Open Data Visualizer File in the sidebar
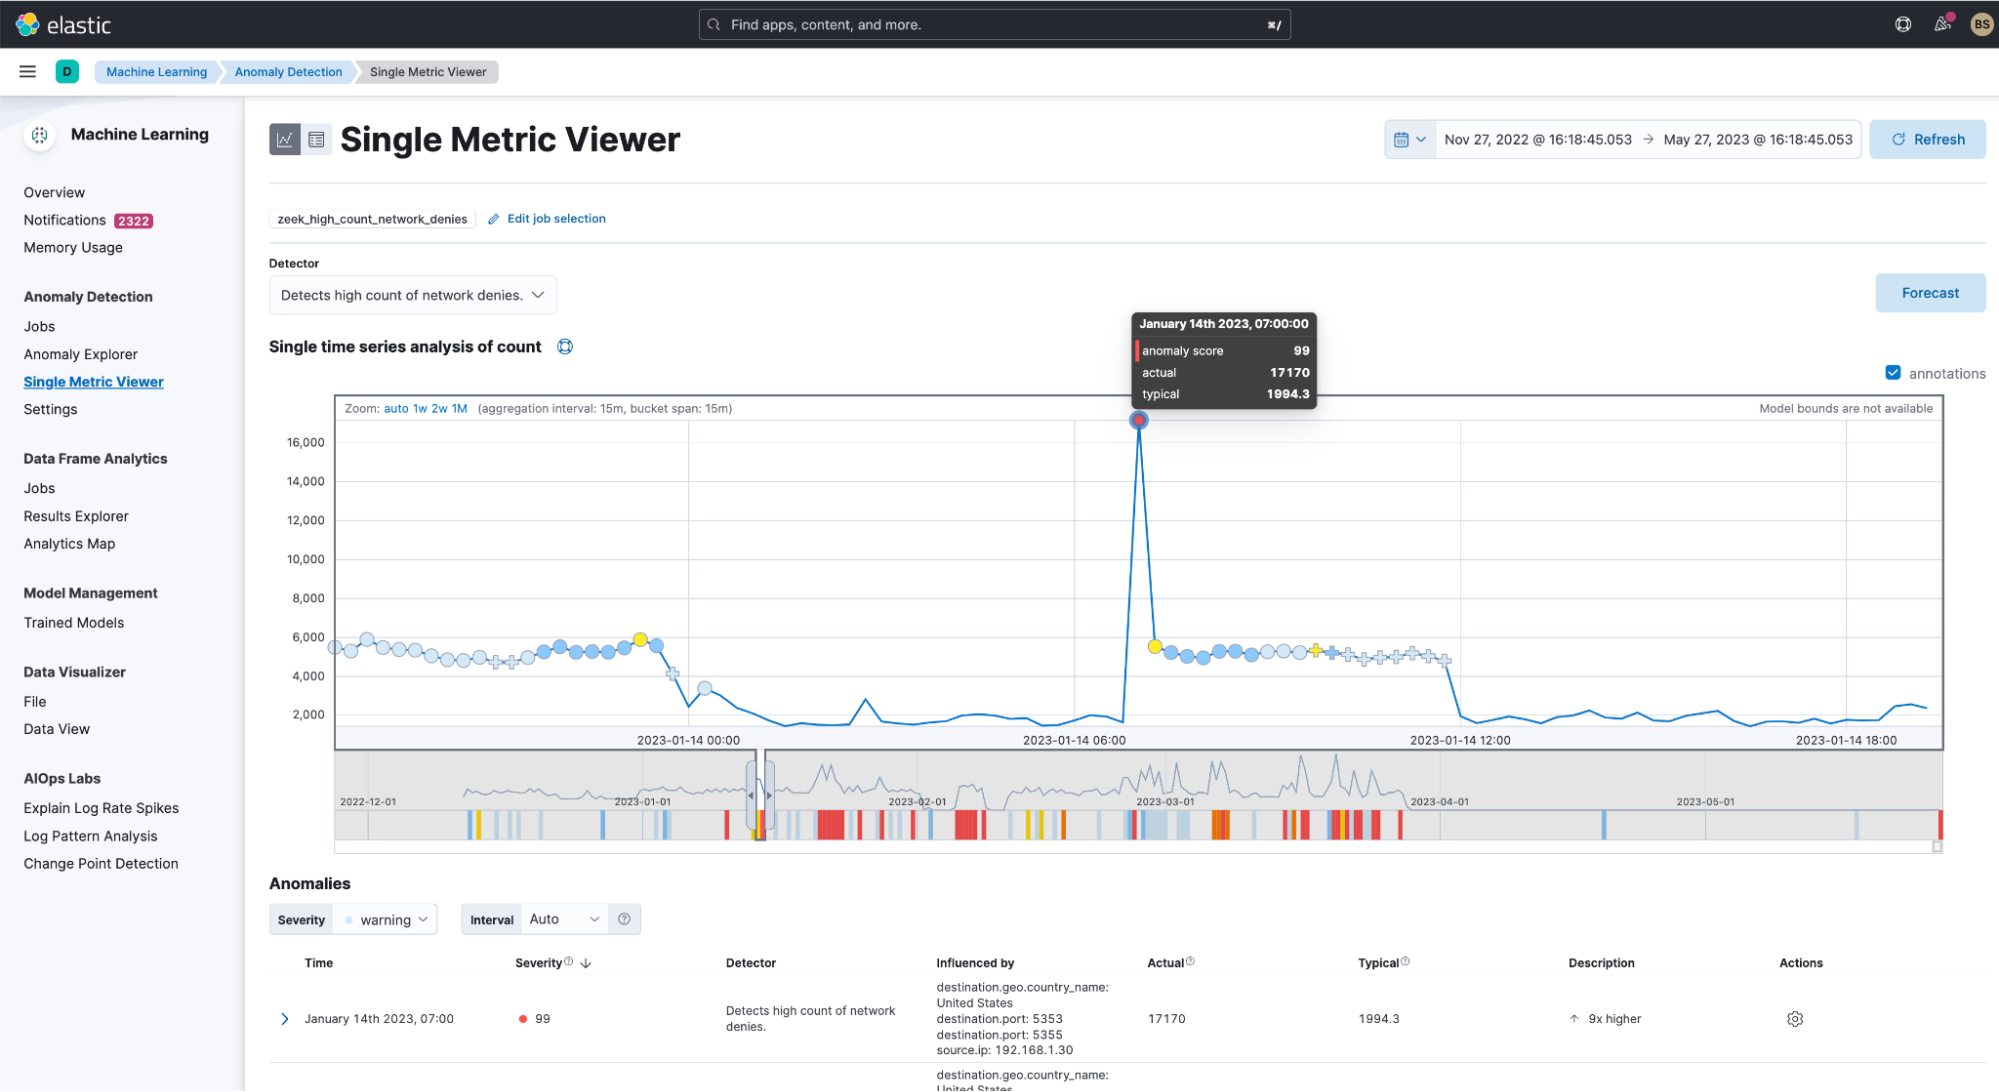 click(x=35, y=701)
